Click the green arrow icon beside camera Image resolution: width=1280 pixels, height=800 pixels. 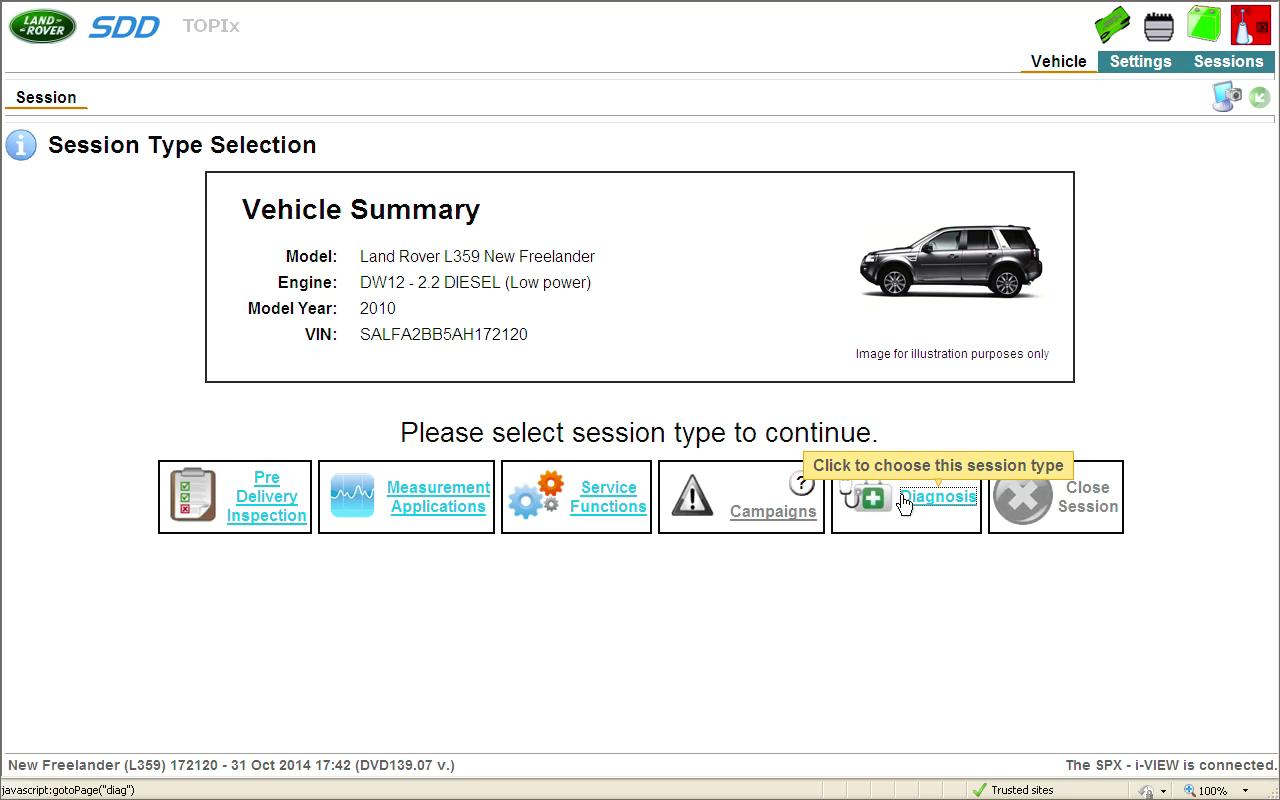(x=1260, y=97)
